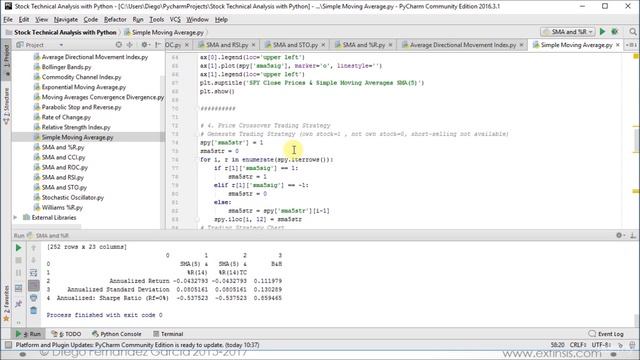The height and width of the screenshot is (360, 640).
Task: Hide the Project panel with pin icon
Action: point(158,45)
